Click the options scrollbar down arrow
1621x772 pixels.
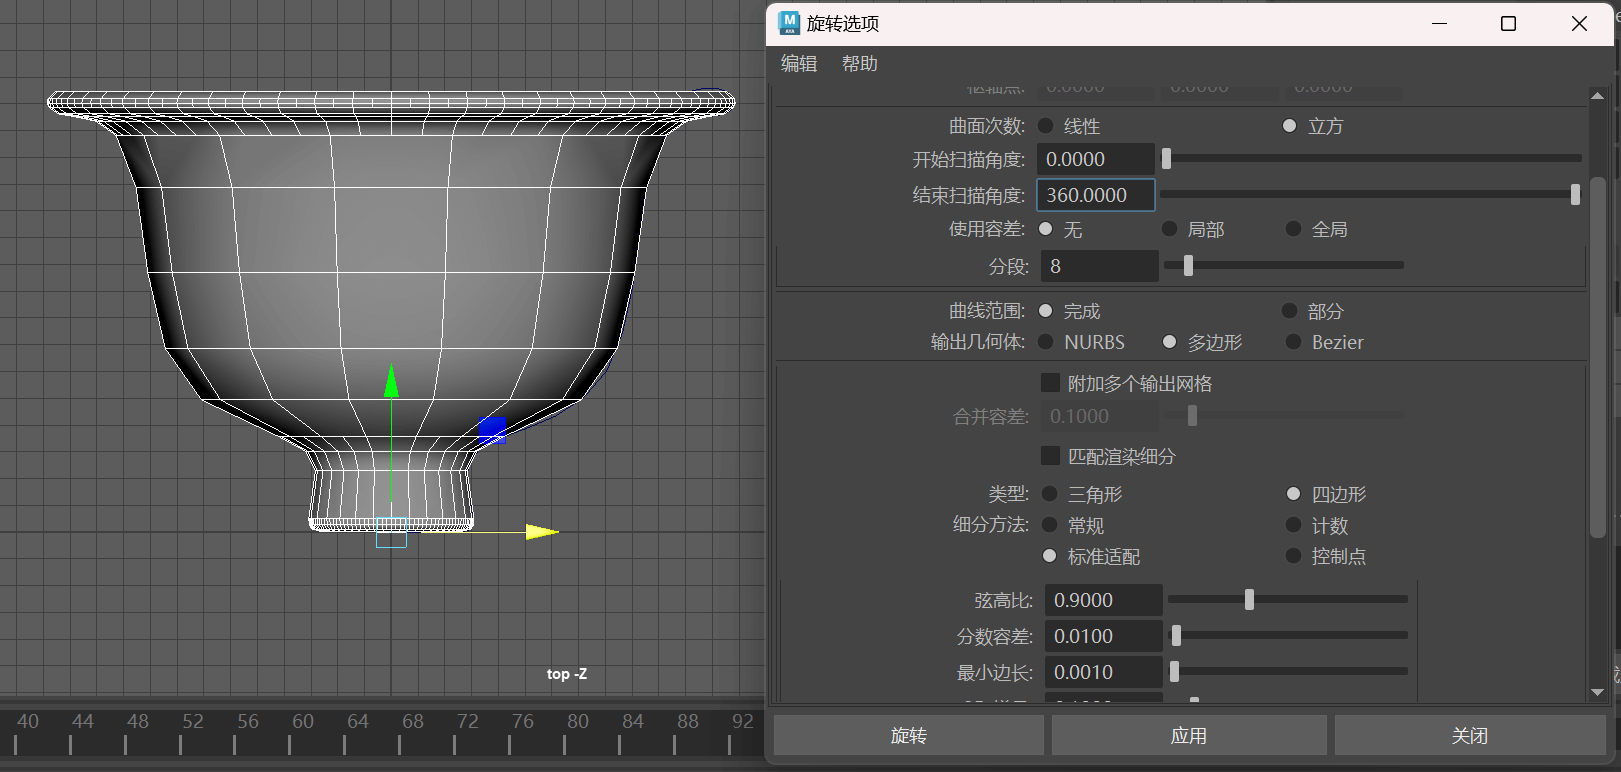[x=1597, y=692]
